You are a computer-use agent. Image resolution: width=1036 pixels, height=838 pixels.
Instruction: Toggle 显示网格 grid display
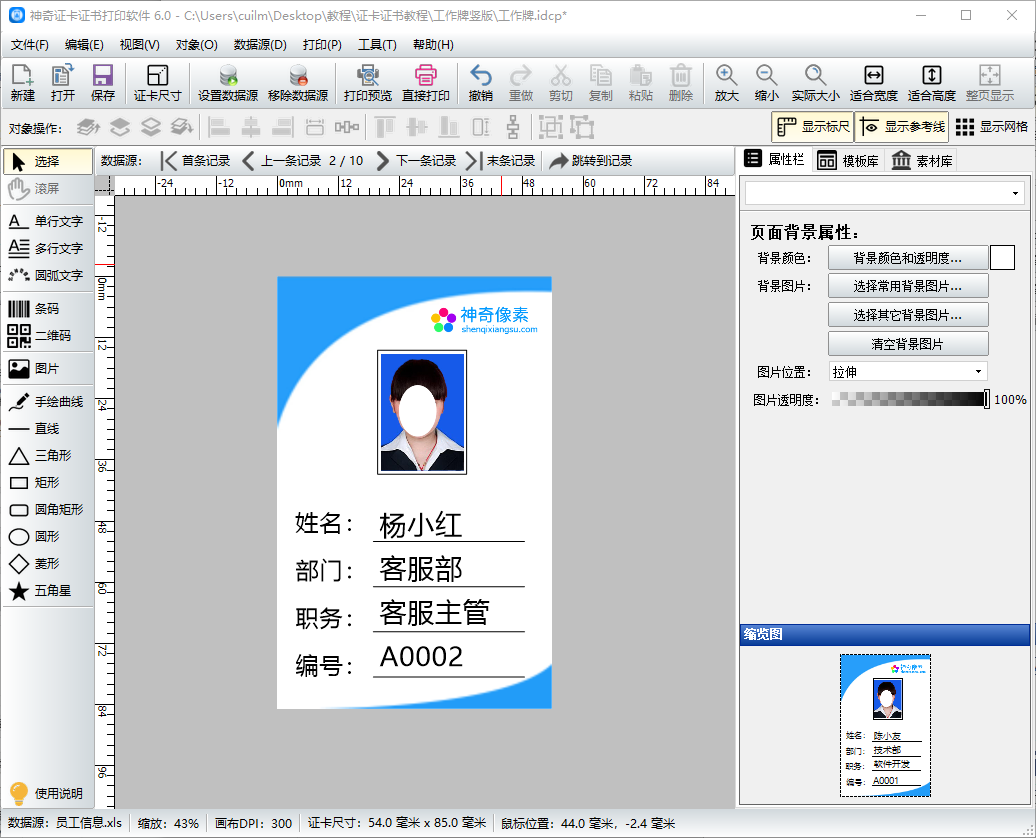(990, 127)
